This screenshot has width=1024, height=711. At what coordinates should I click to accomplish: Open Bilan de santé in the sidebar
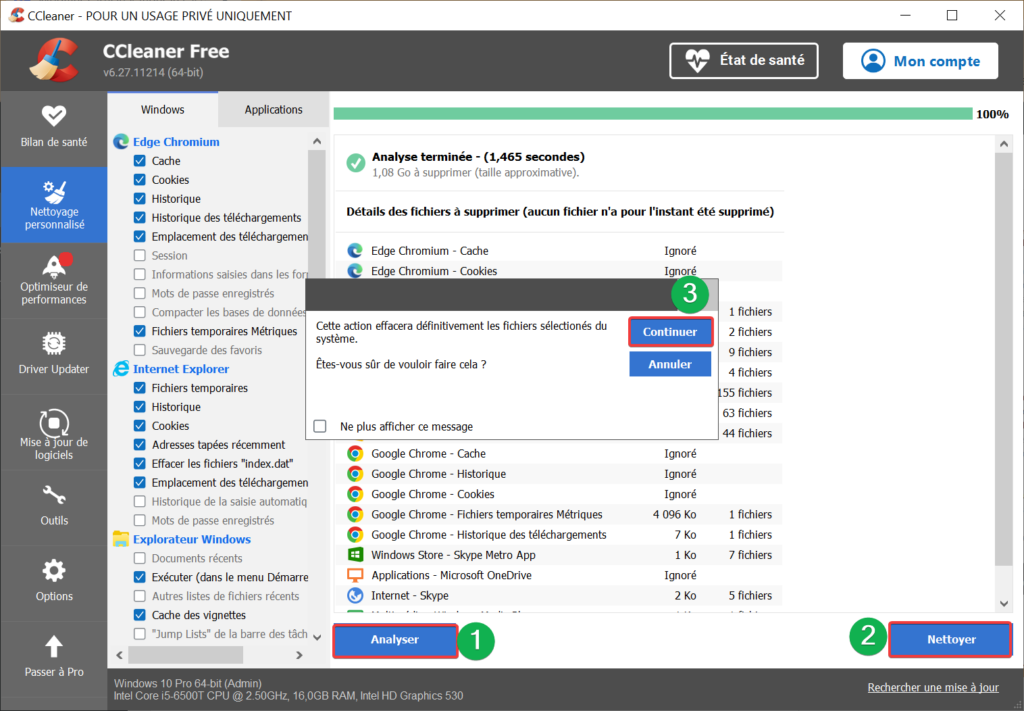(x=54, y=128)
